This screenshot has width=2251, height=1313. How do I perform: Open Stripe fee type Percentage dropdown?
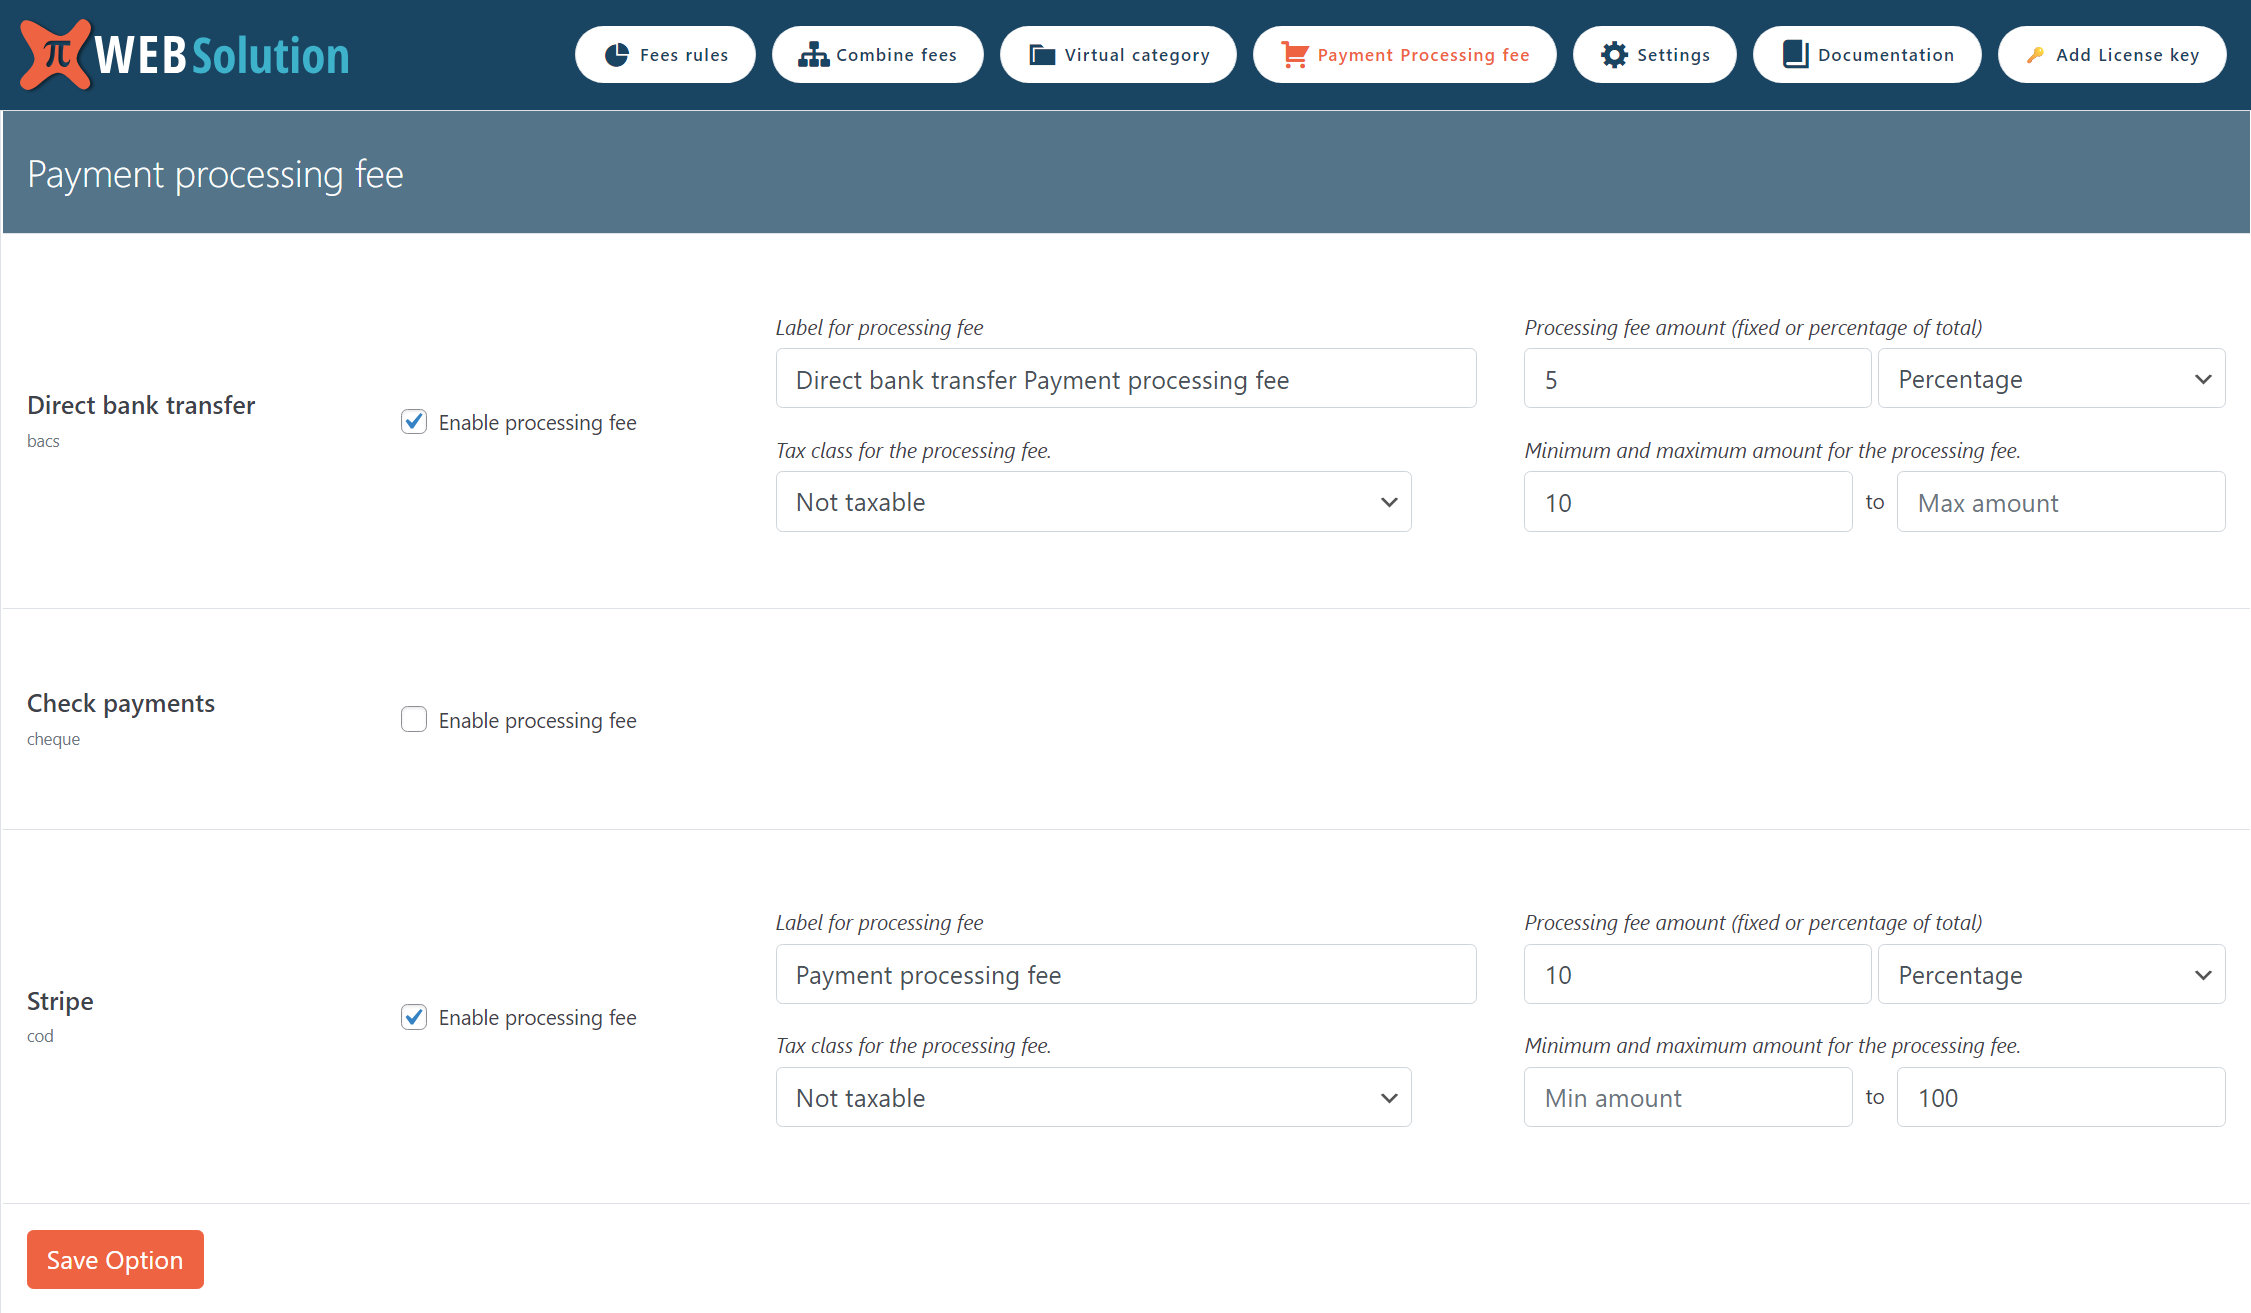pos(2051,975)
